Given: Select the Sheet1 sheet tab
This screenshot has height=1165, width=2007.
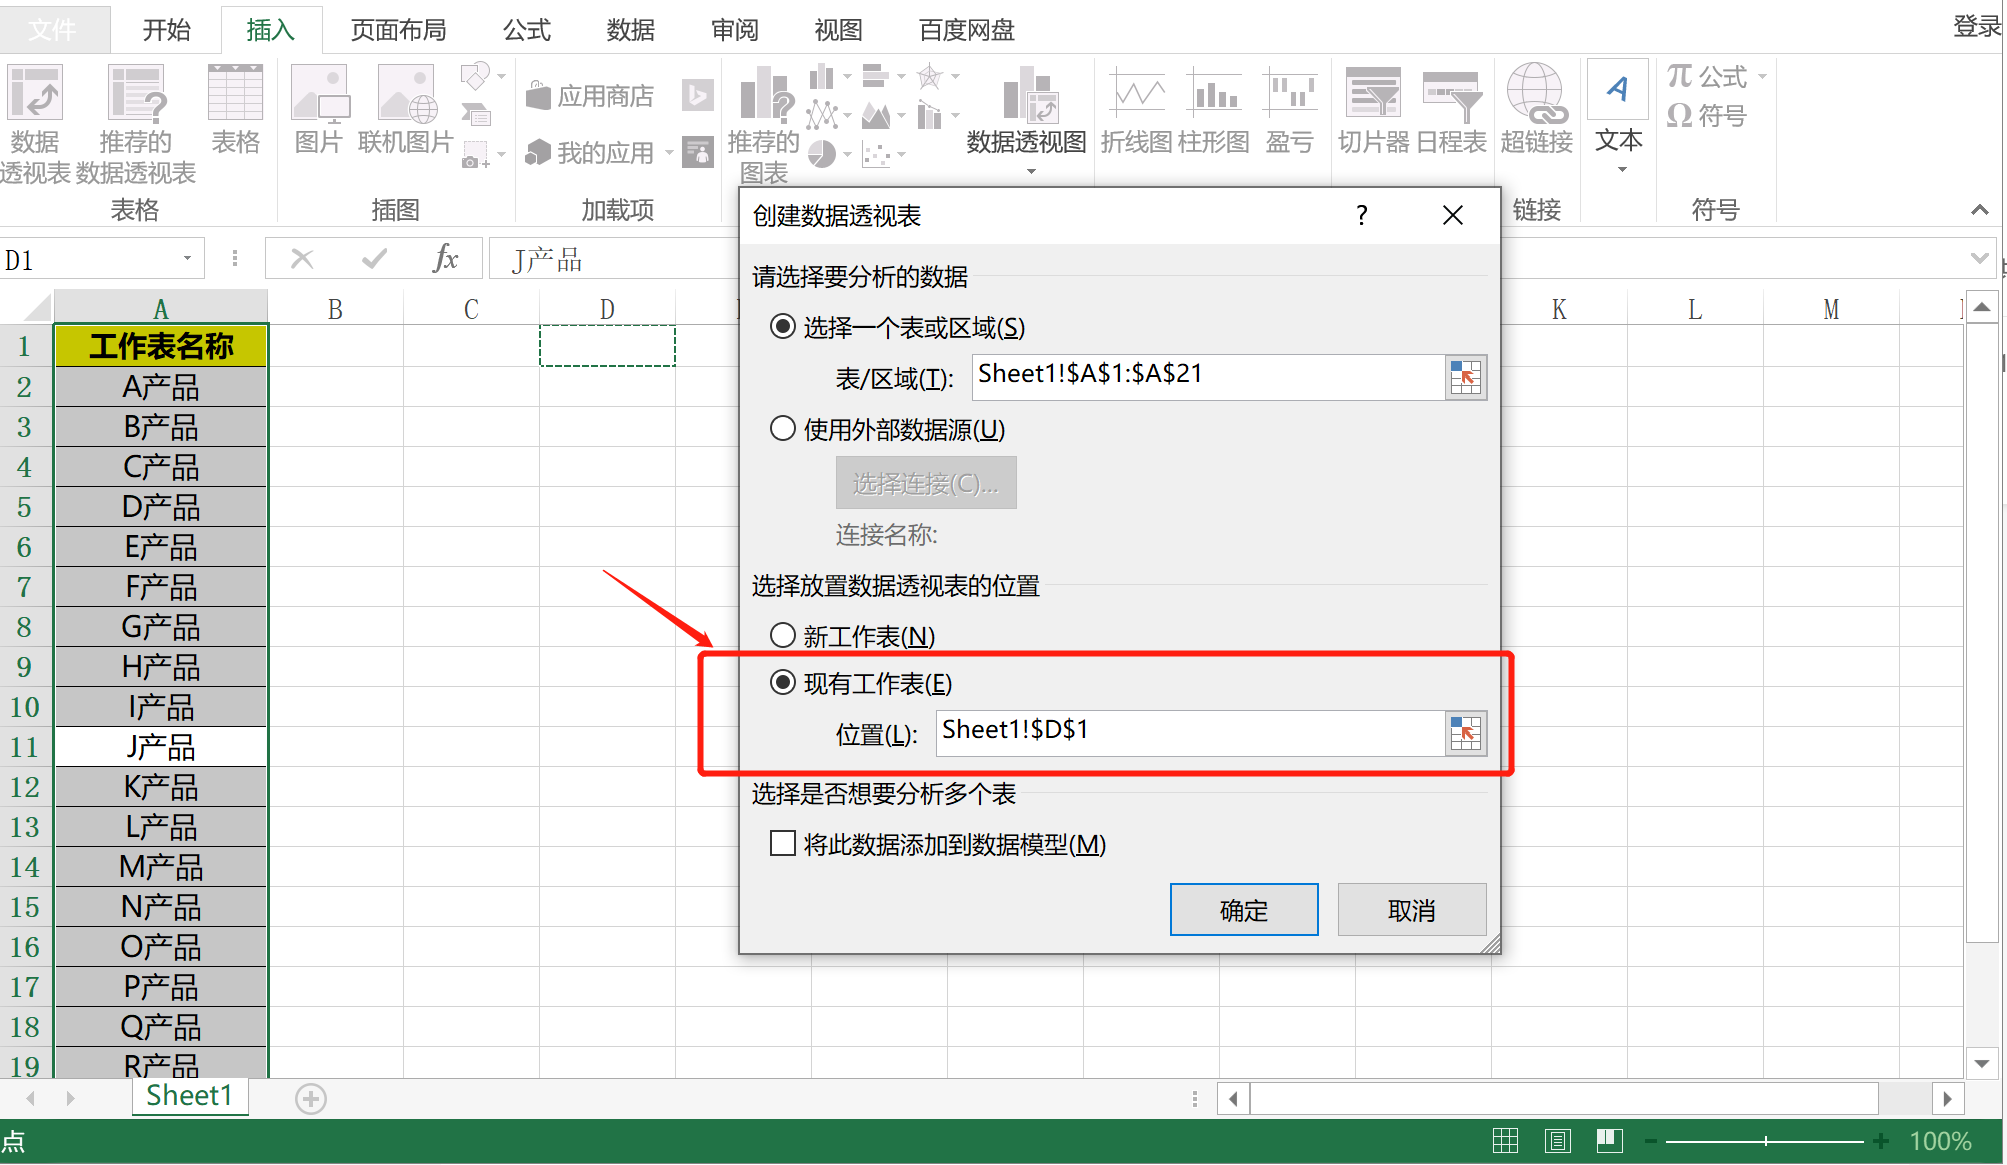Looking at the screenshot, I should coord(189,1096).
